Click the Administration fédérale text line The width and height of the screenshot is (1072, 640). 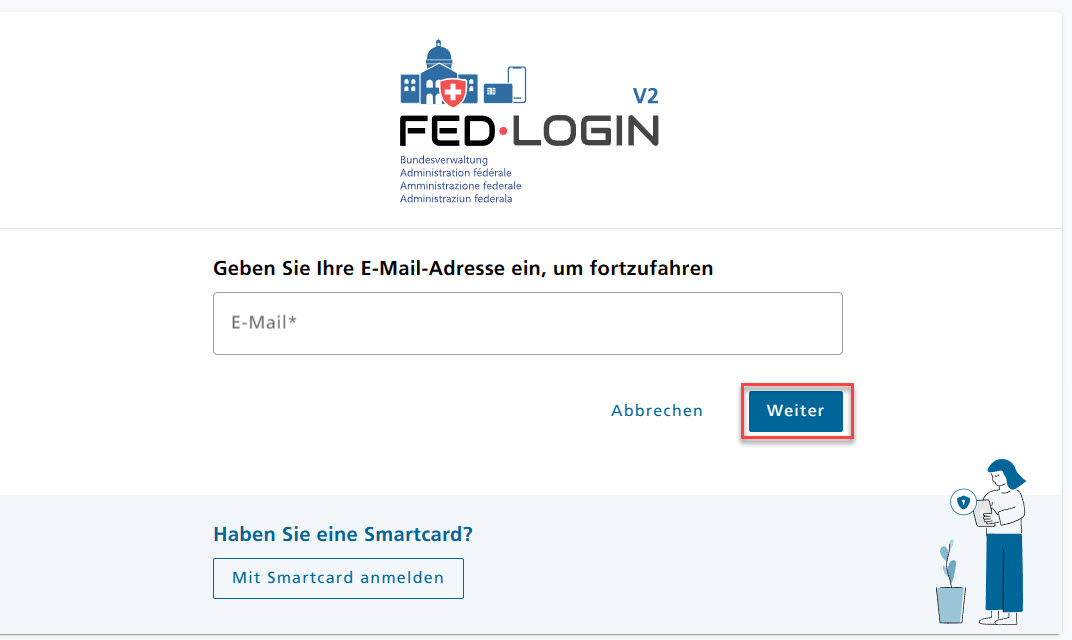(455, 173)
